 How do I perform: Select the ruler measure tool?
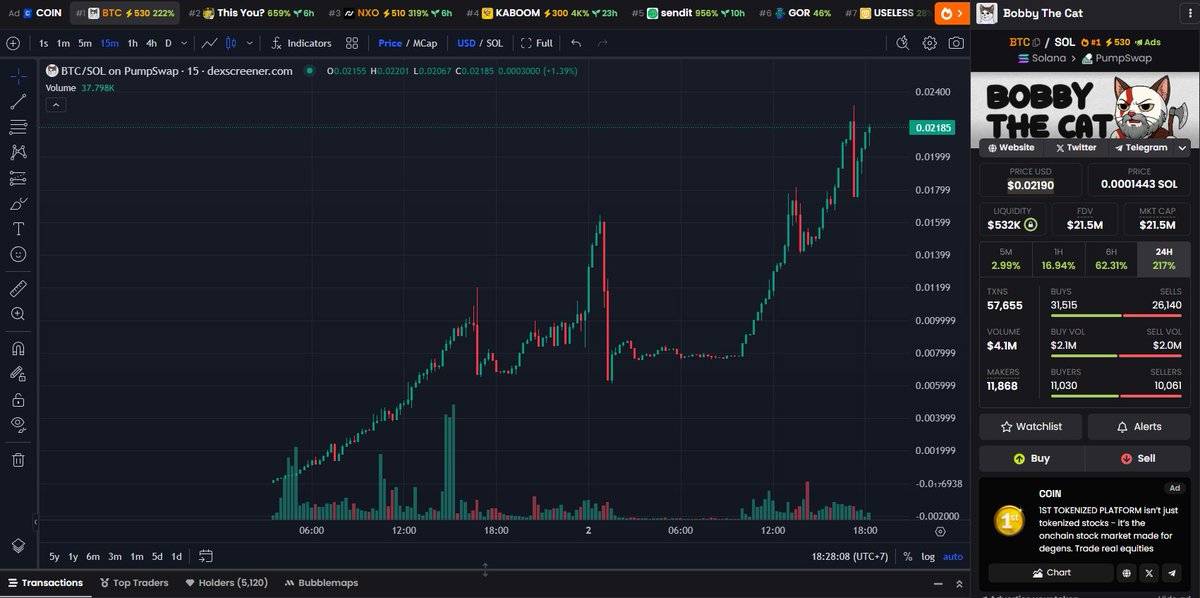point(18,288)
